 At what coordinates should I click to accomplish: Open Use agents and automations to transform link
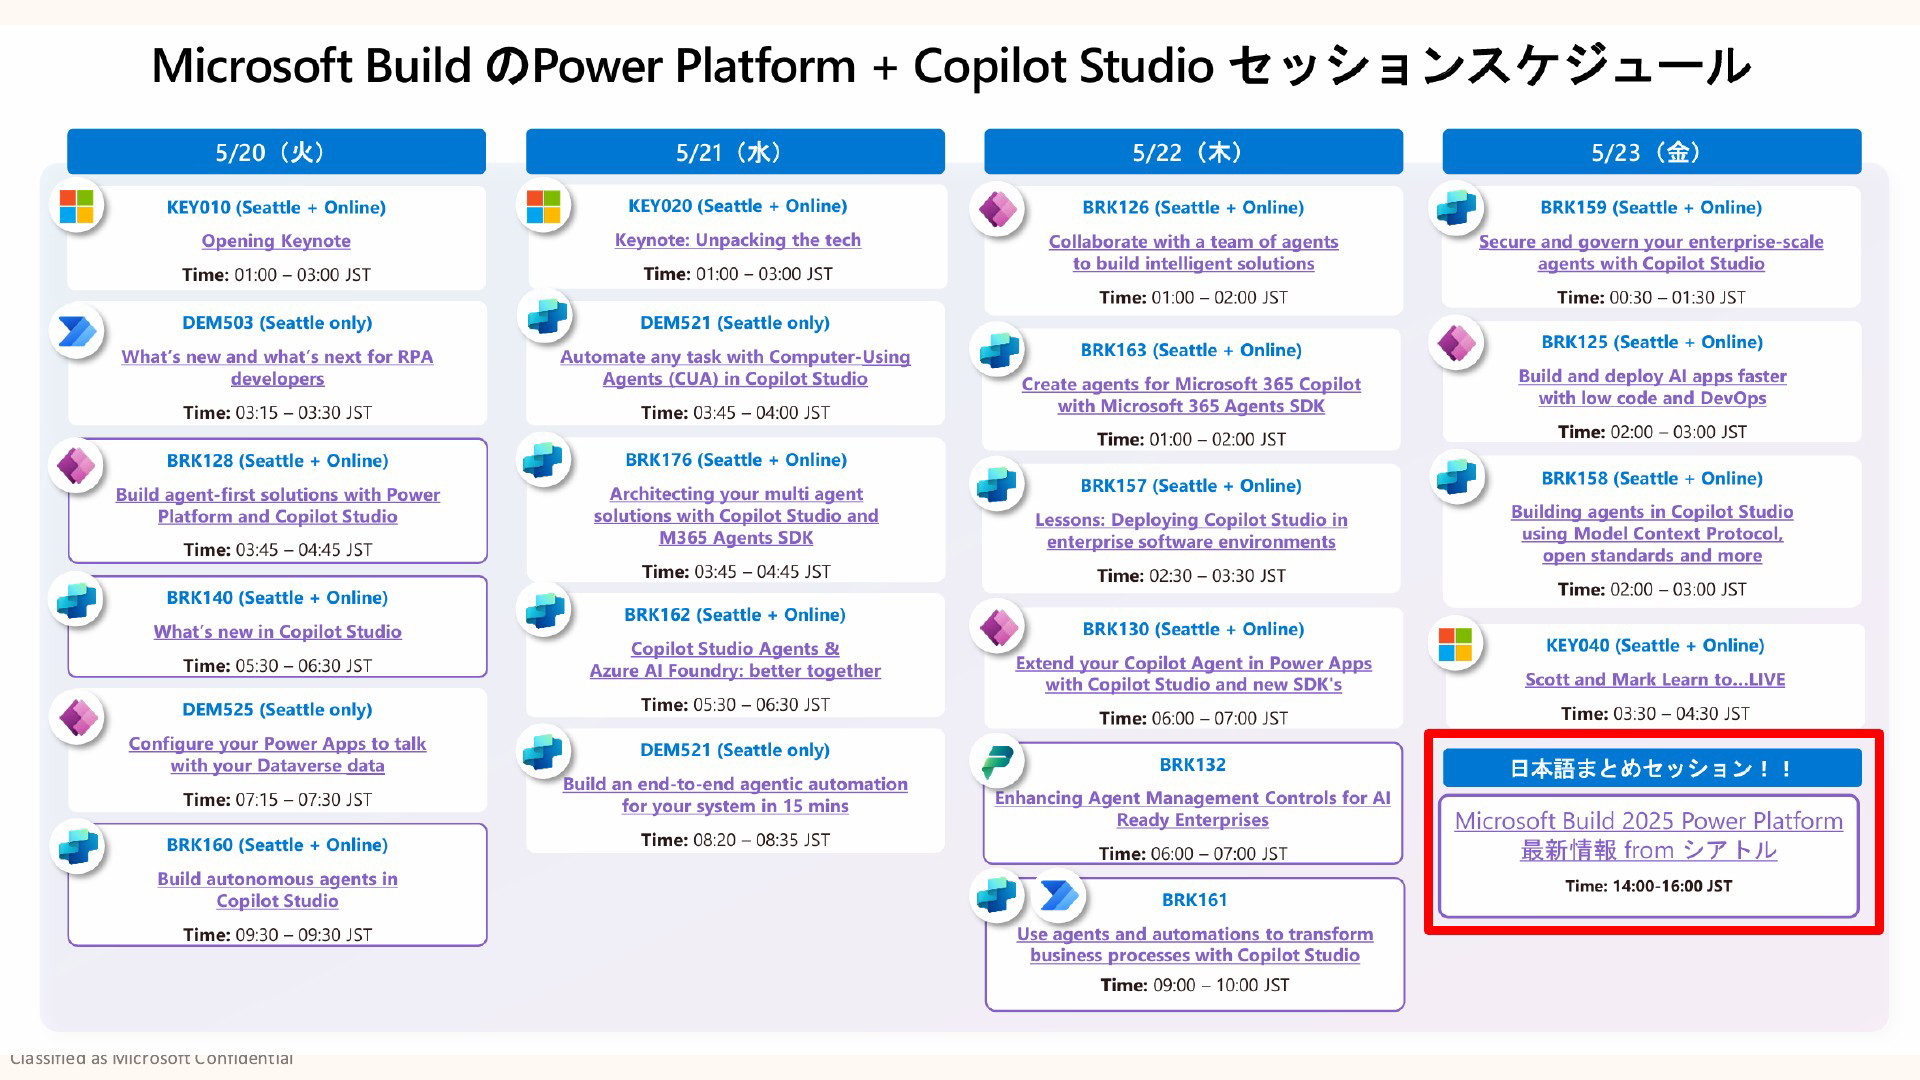tap(1194, 945)
